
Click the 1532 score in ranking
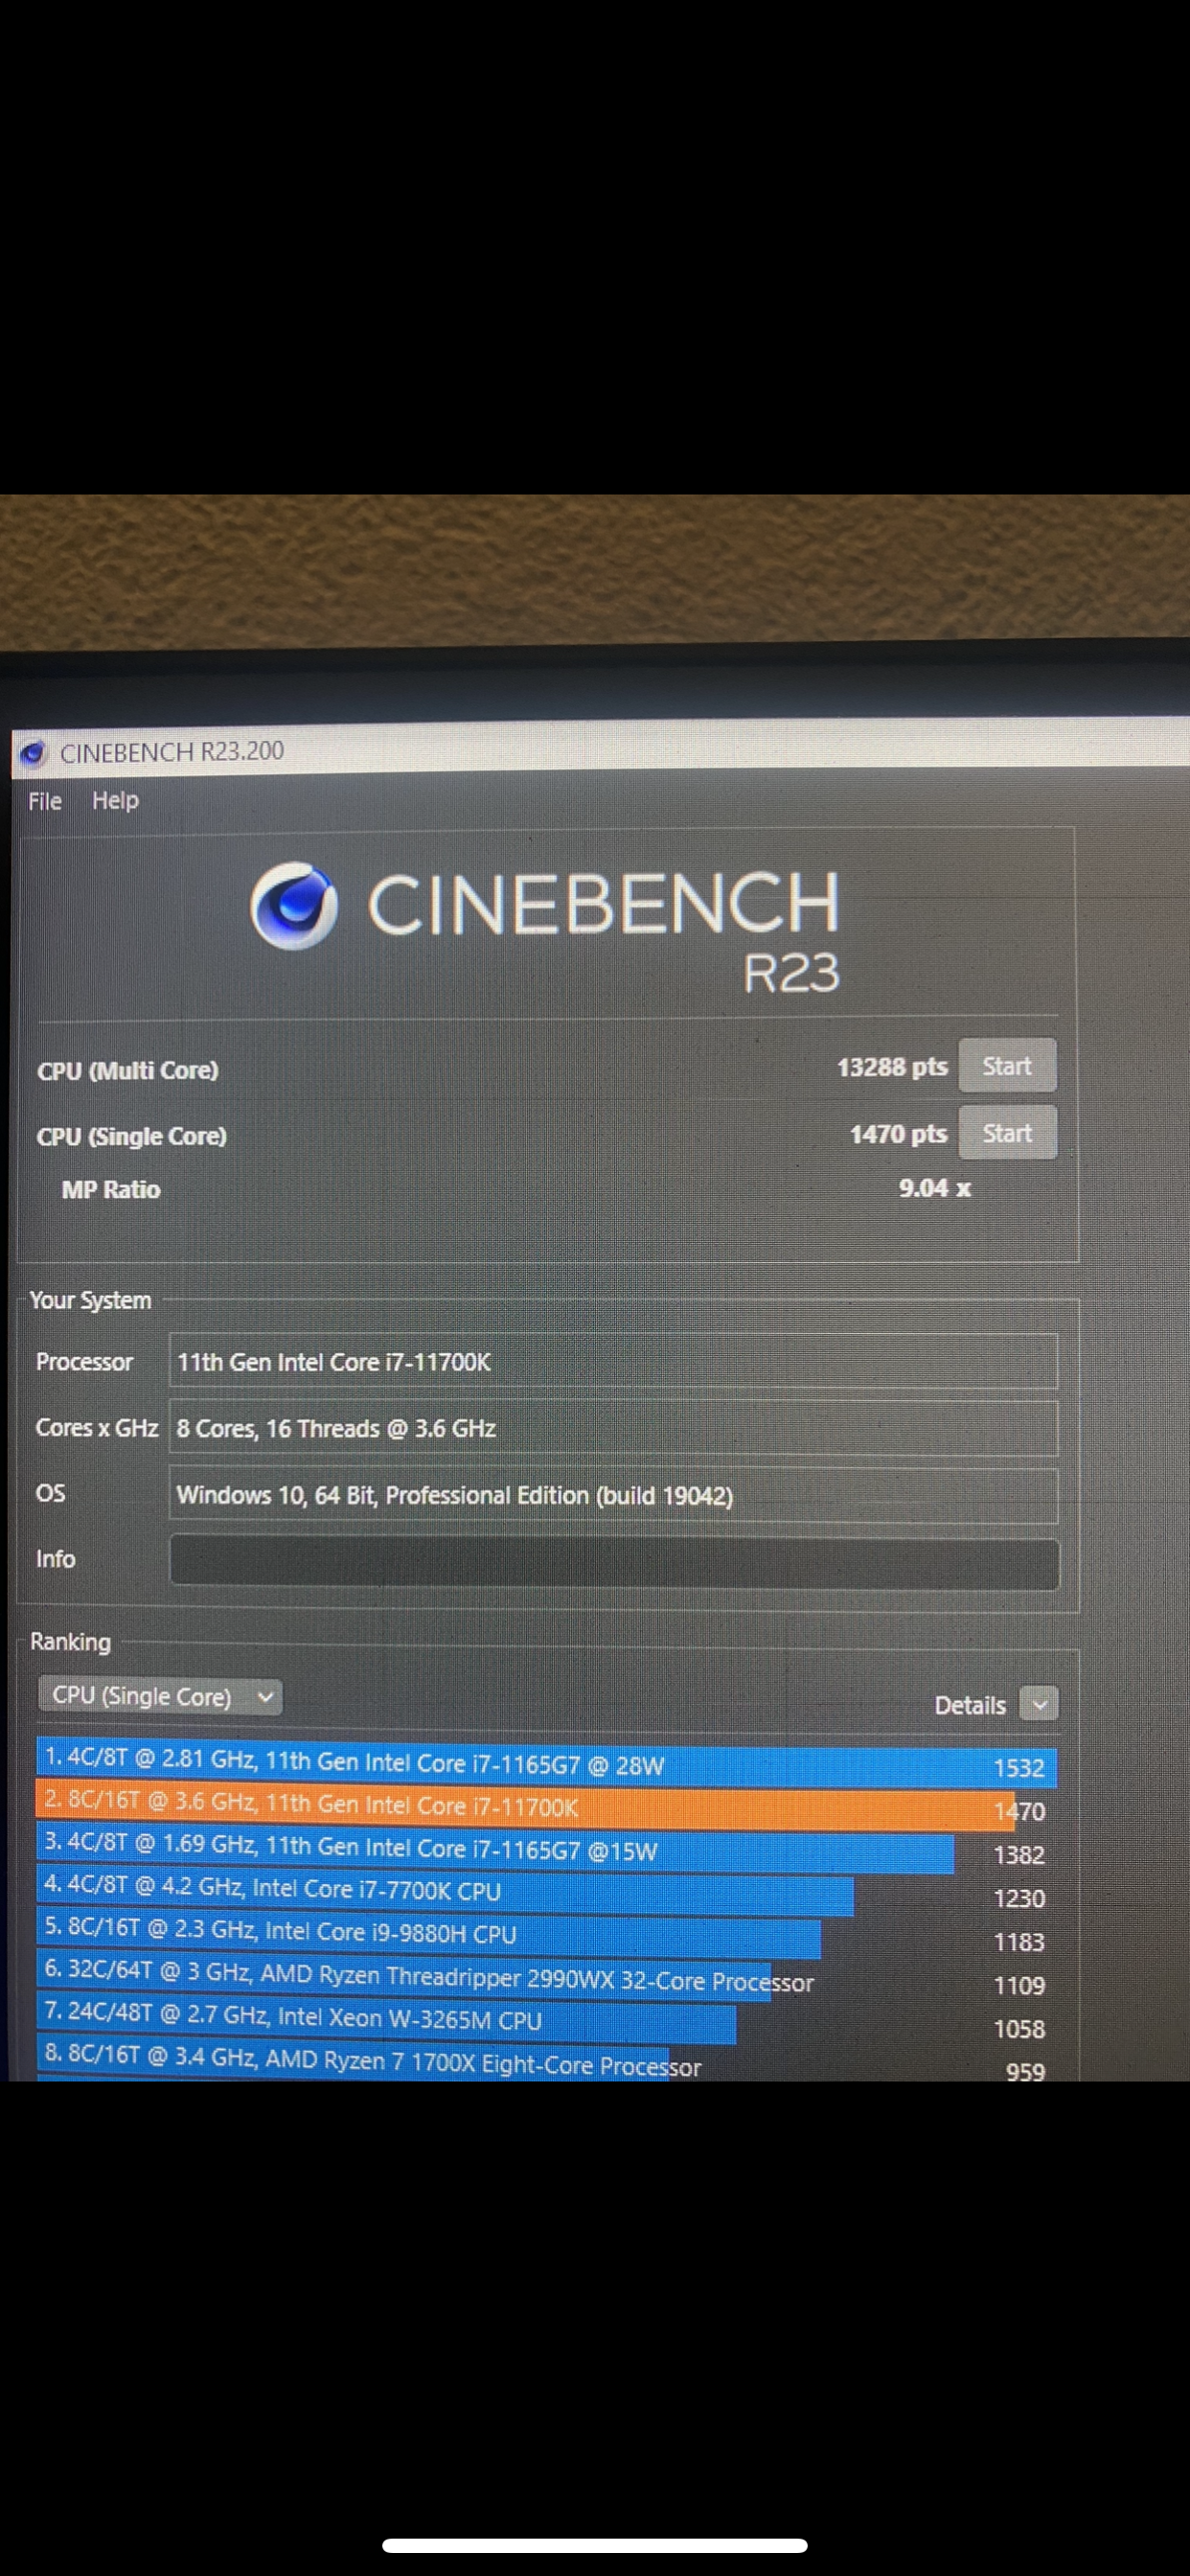tap(1019, 1768)
